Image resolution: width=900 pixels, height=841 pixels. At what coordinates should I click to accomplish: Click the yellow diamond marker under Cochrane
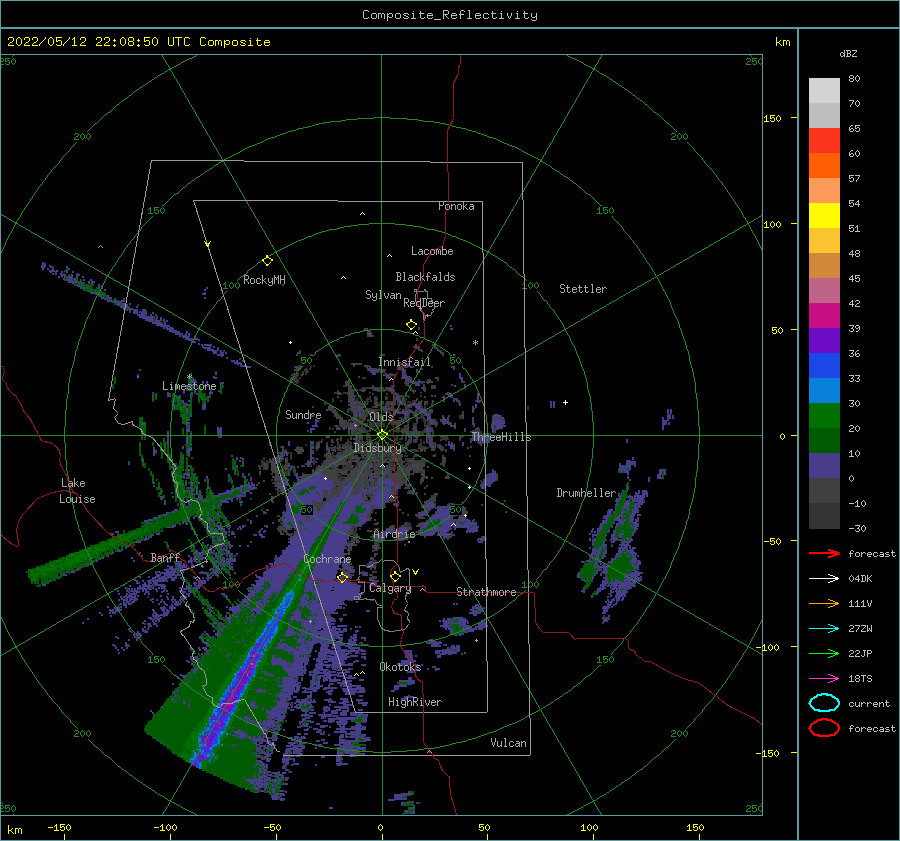click(342, 577)
